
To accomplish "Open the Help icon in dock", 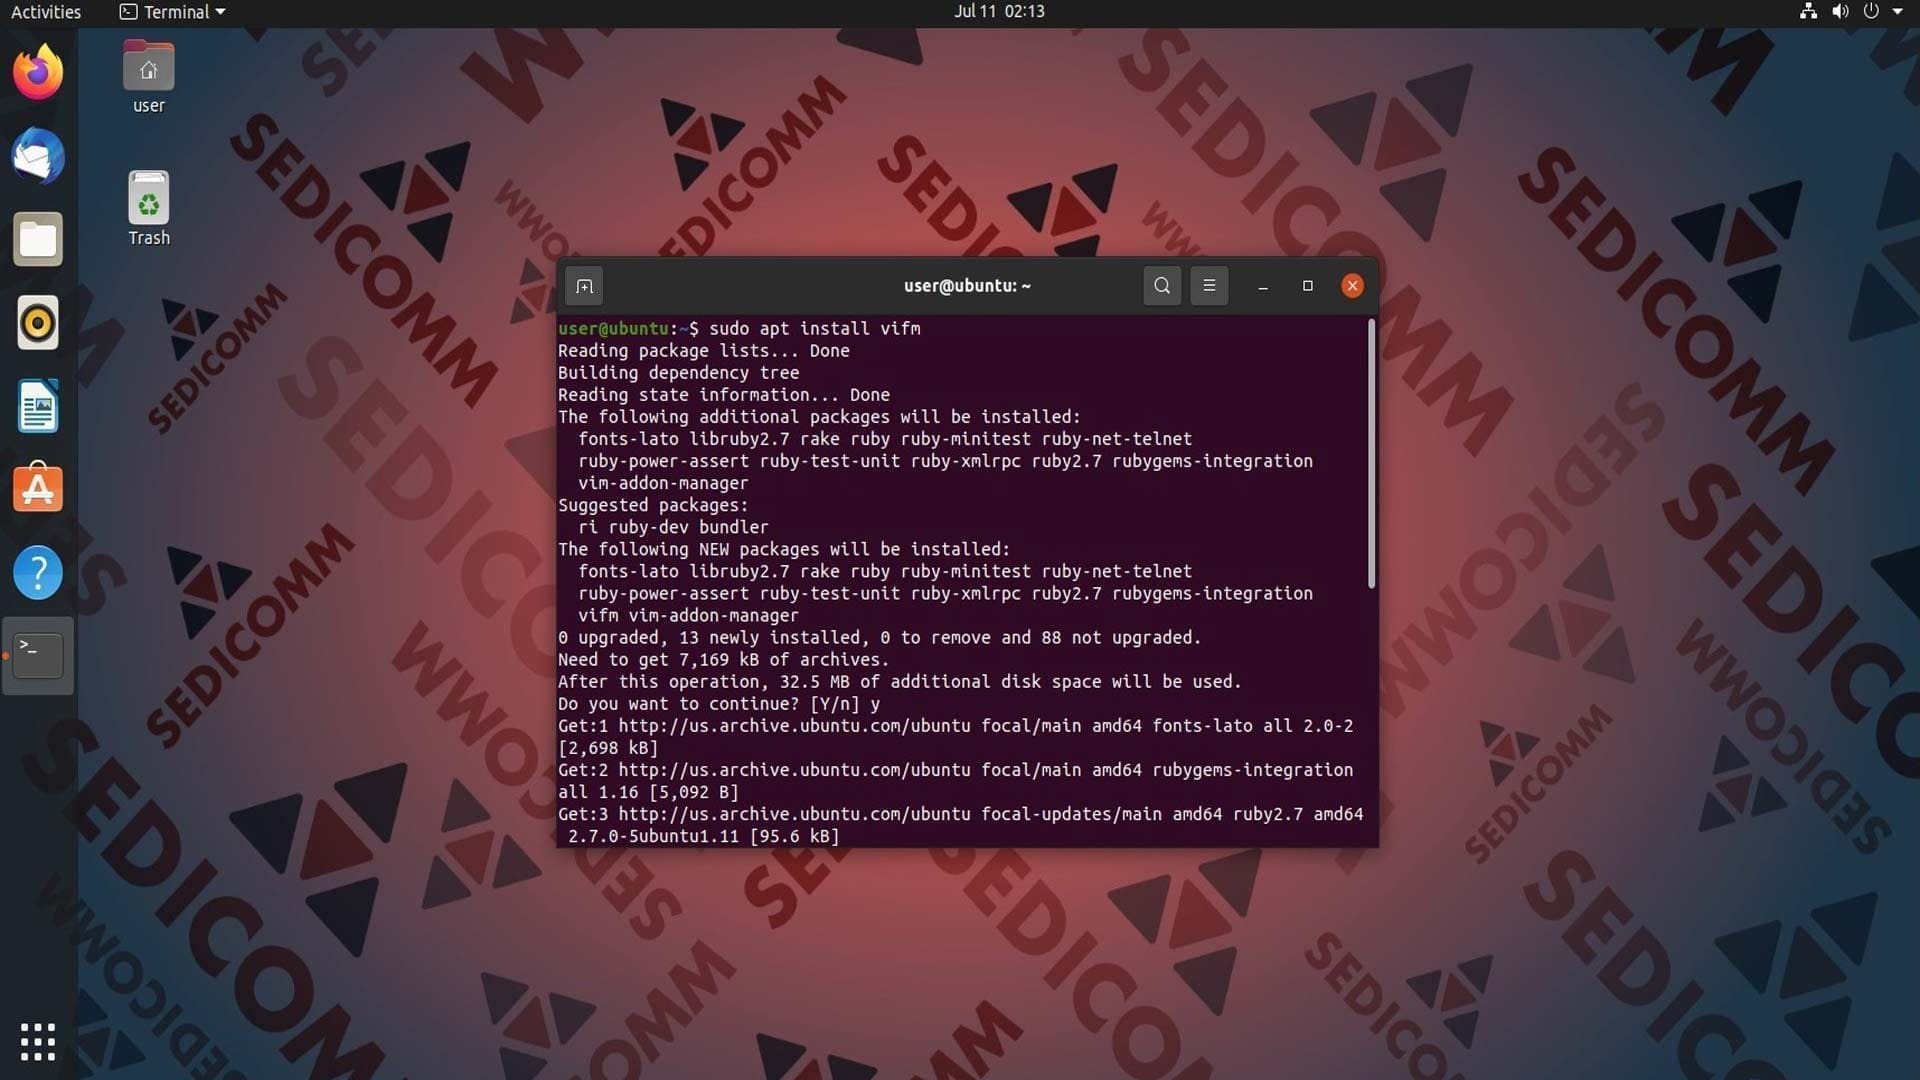I will pos(38,573).
